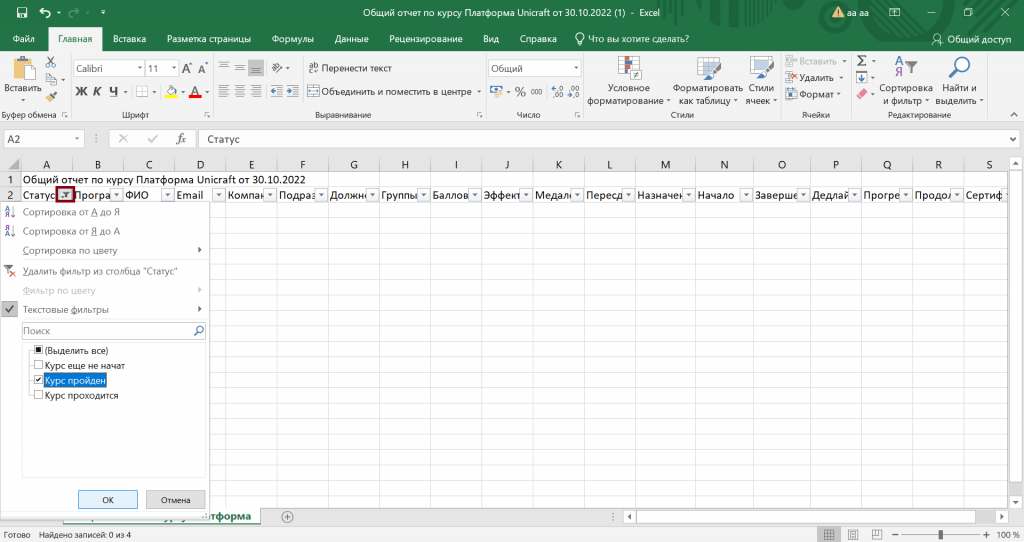1024x542 pixels.
Task: Switch to the Разметка страницы tab
Action: click(209, 39)
